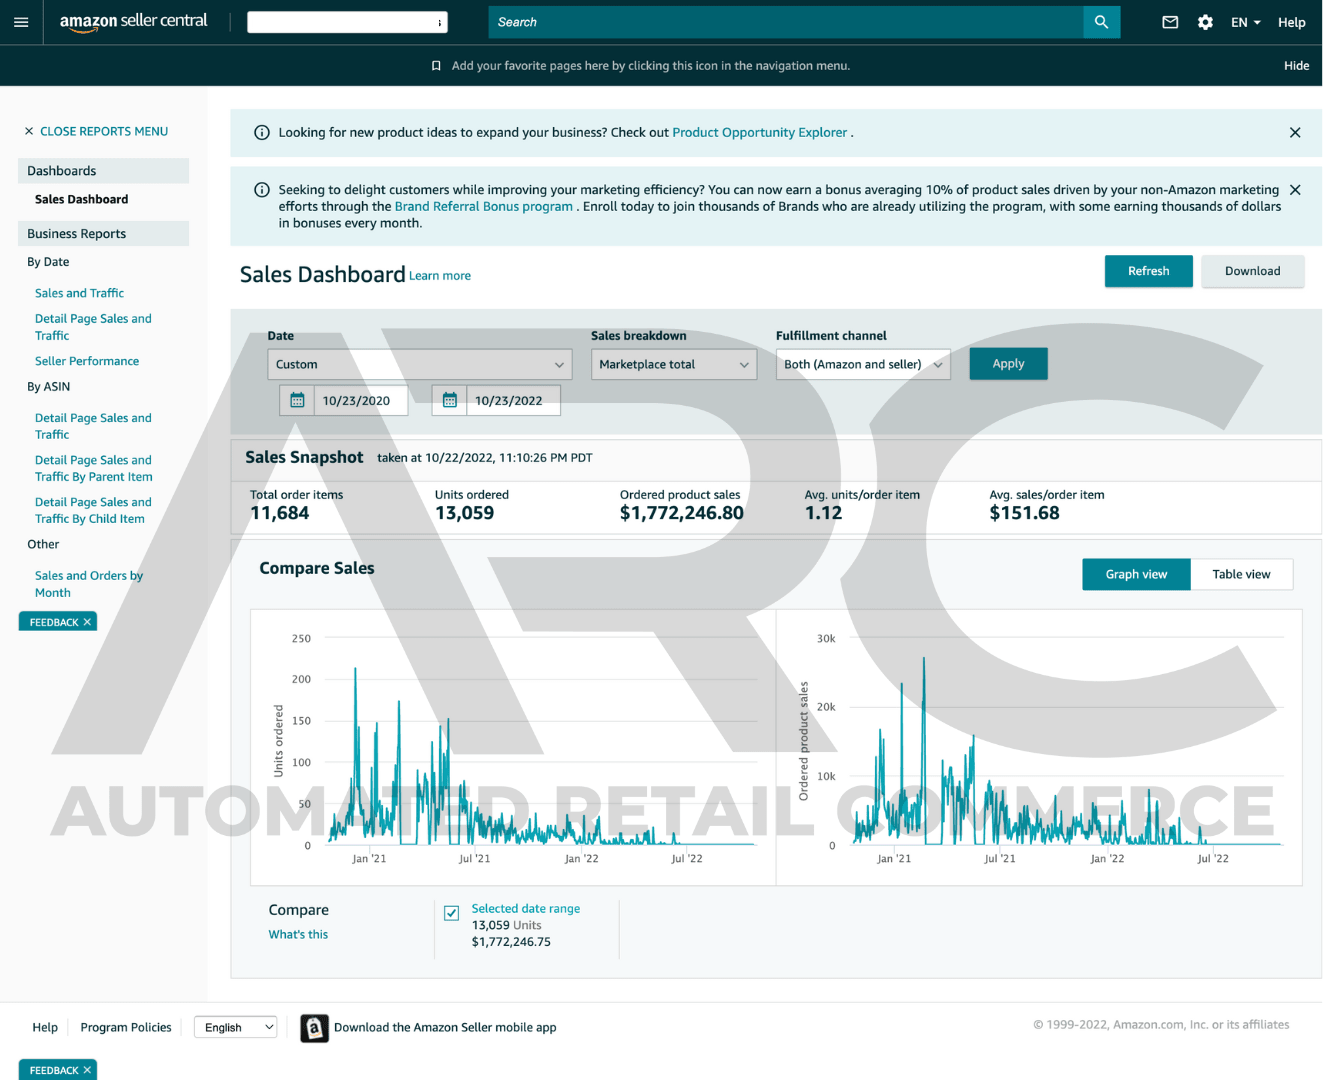
Task: Open By Date Detail Page Sales and Traffic
Action: tap(93, 327)
